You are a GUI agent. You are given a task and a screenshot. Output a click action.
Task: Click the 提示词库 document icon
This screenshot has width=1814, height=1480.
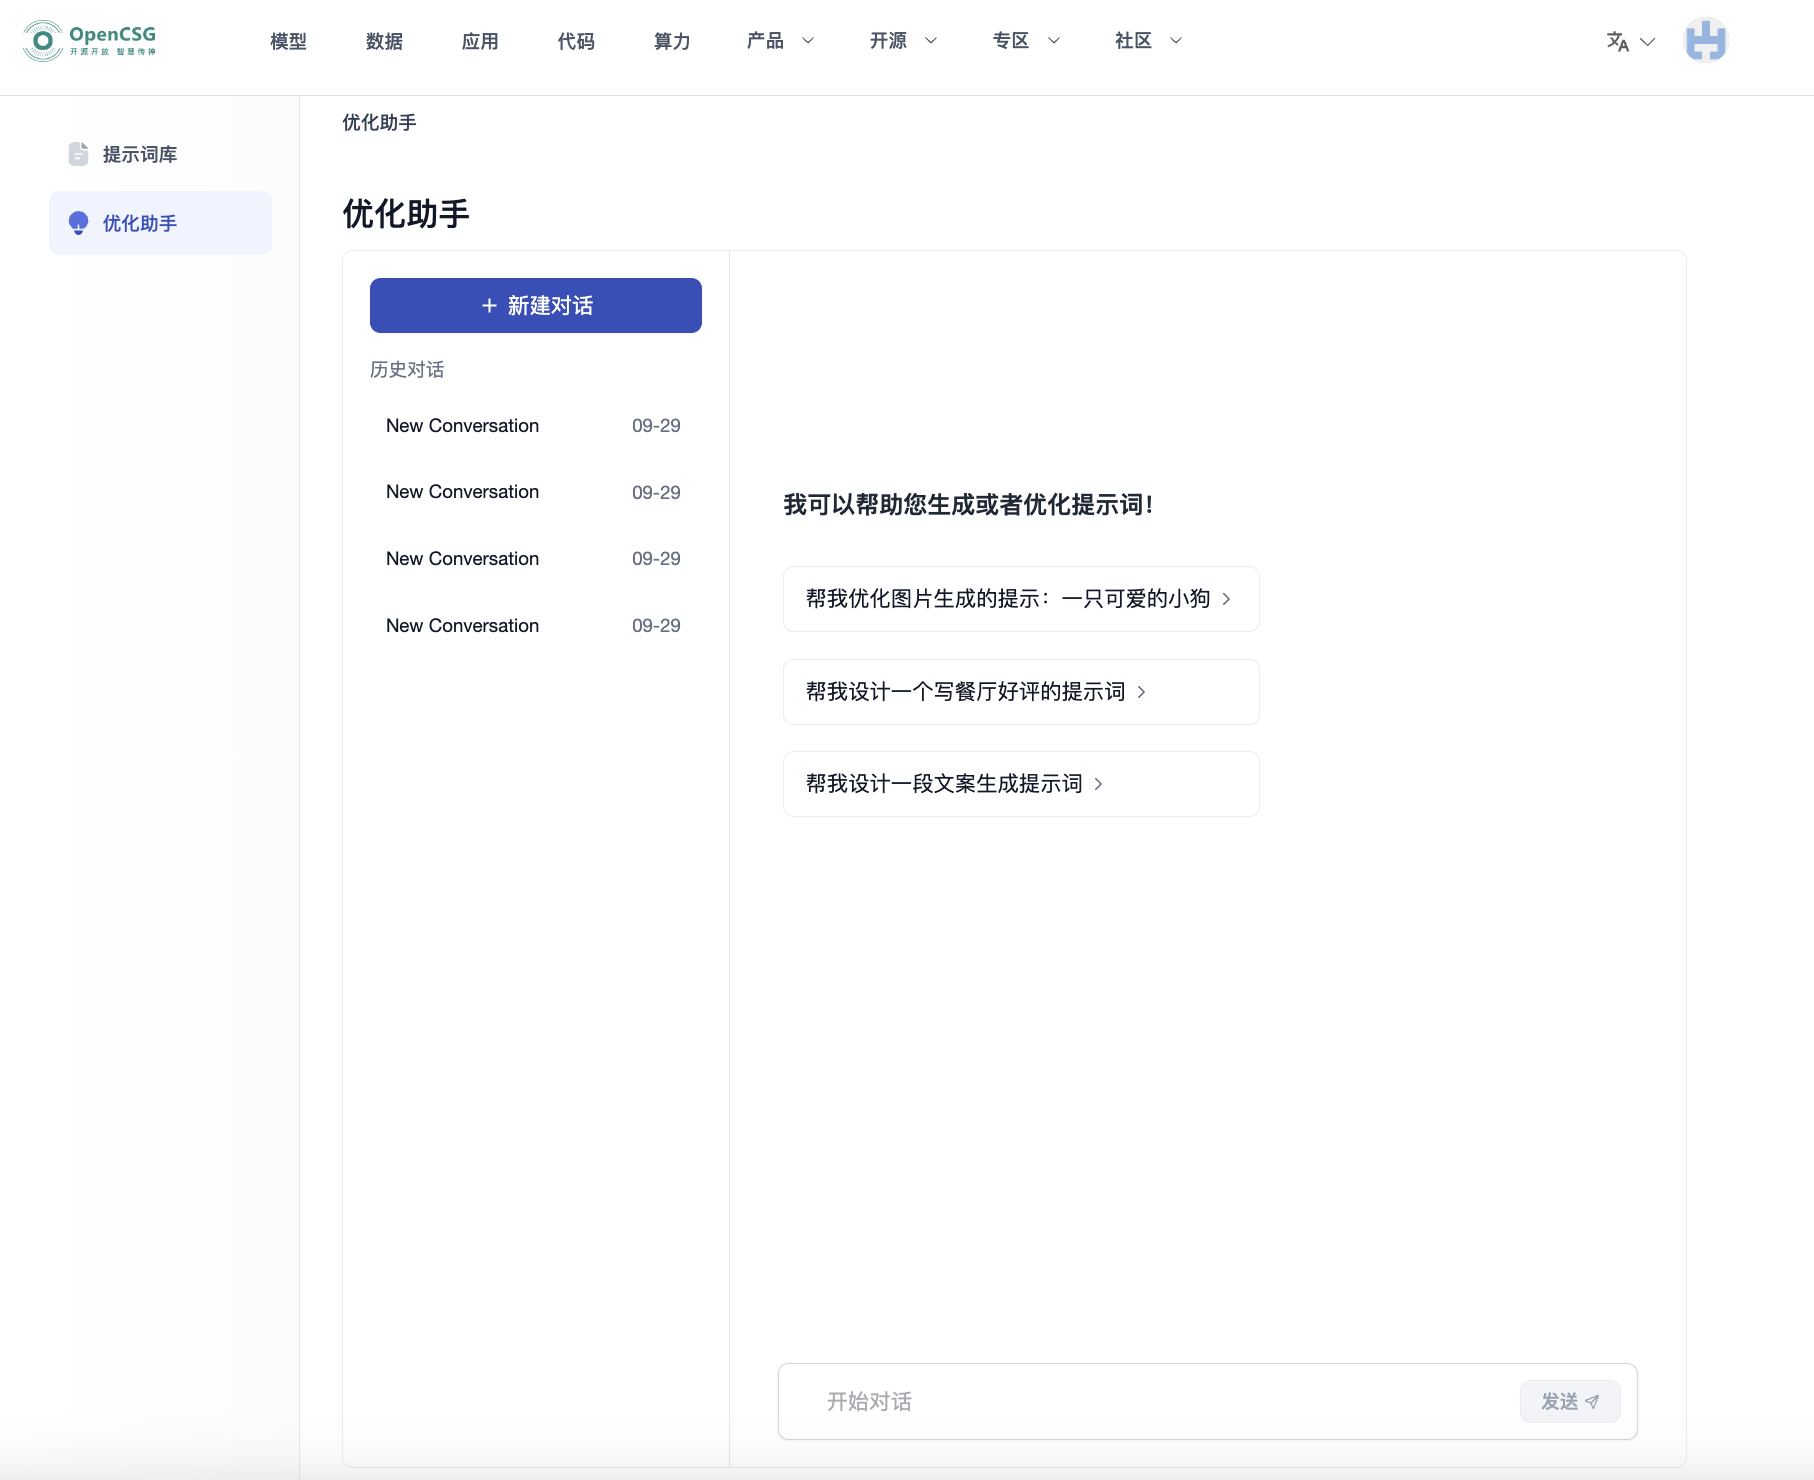point(78,154)
